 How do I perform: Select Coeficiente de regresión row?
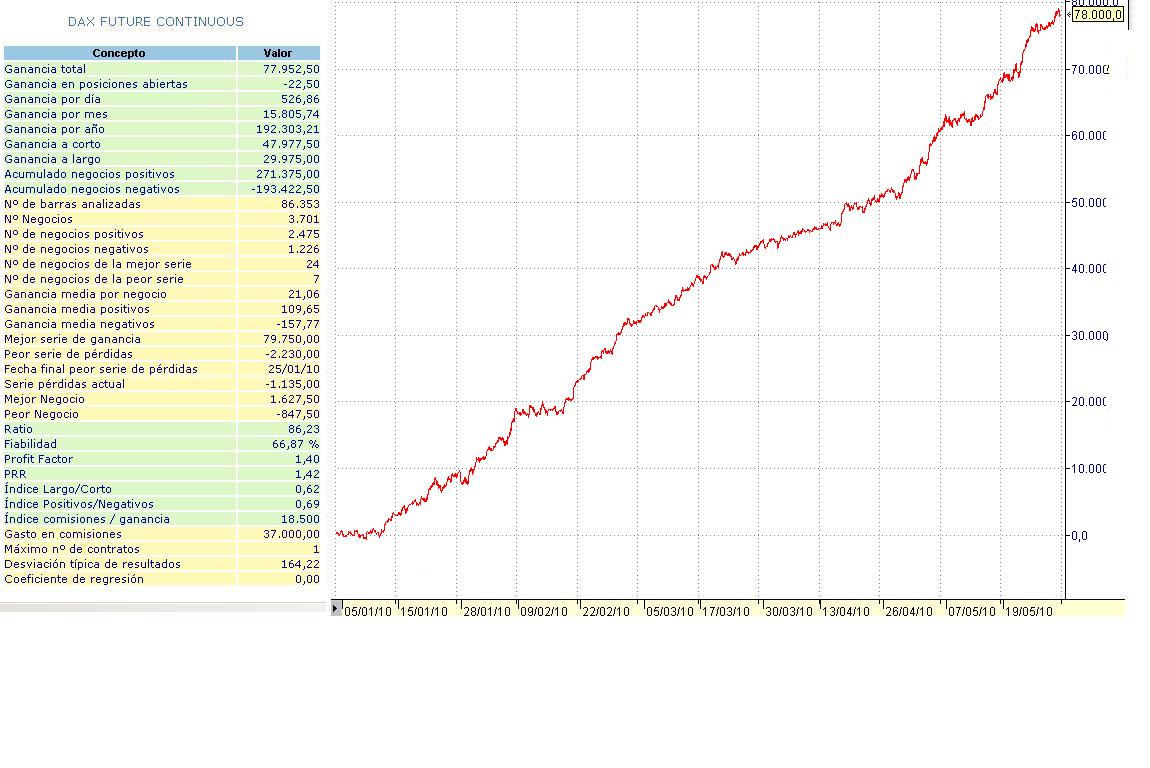pyautogui.click(x=162, y=579)
